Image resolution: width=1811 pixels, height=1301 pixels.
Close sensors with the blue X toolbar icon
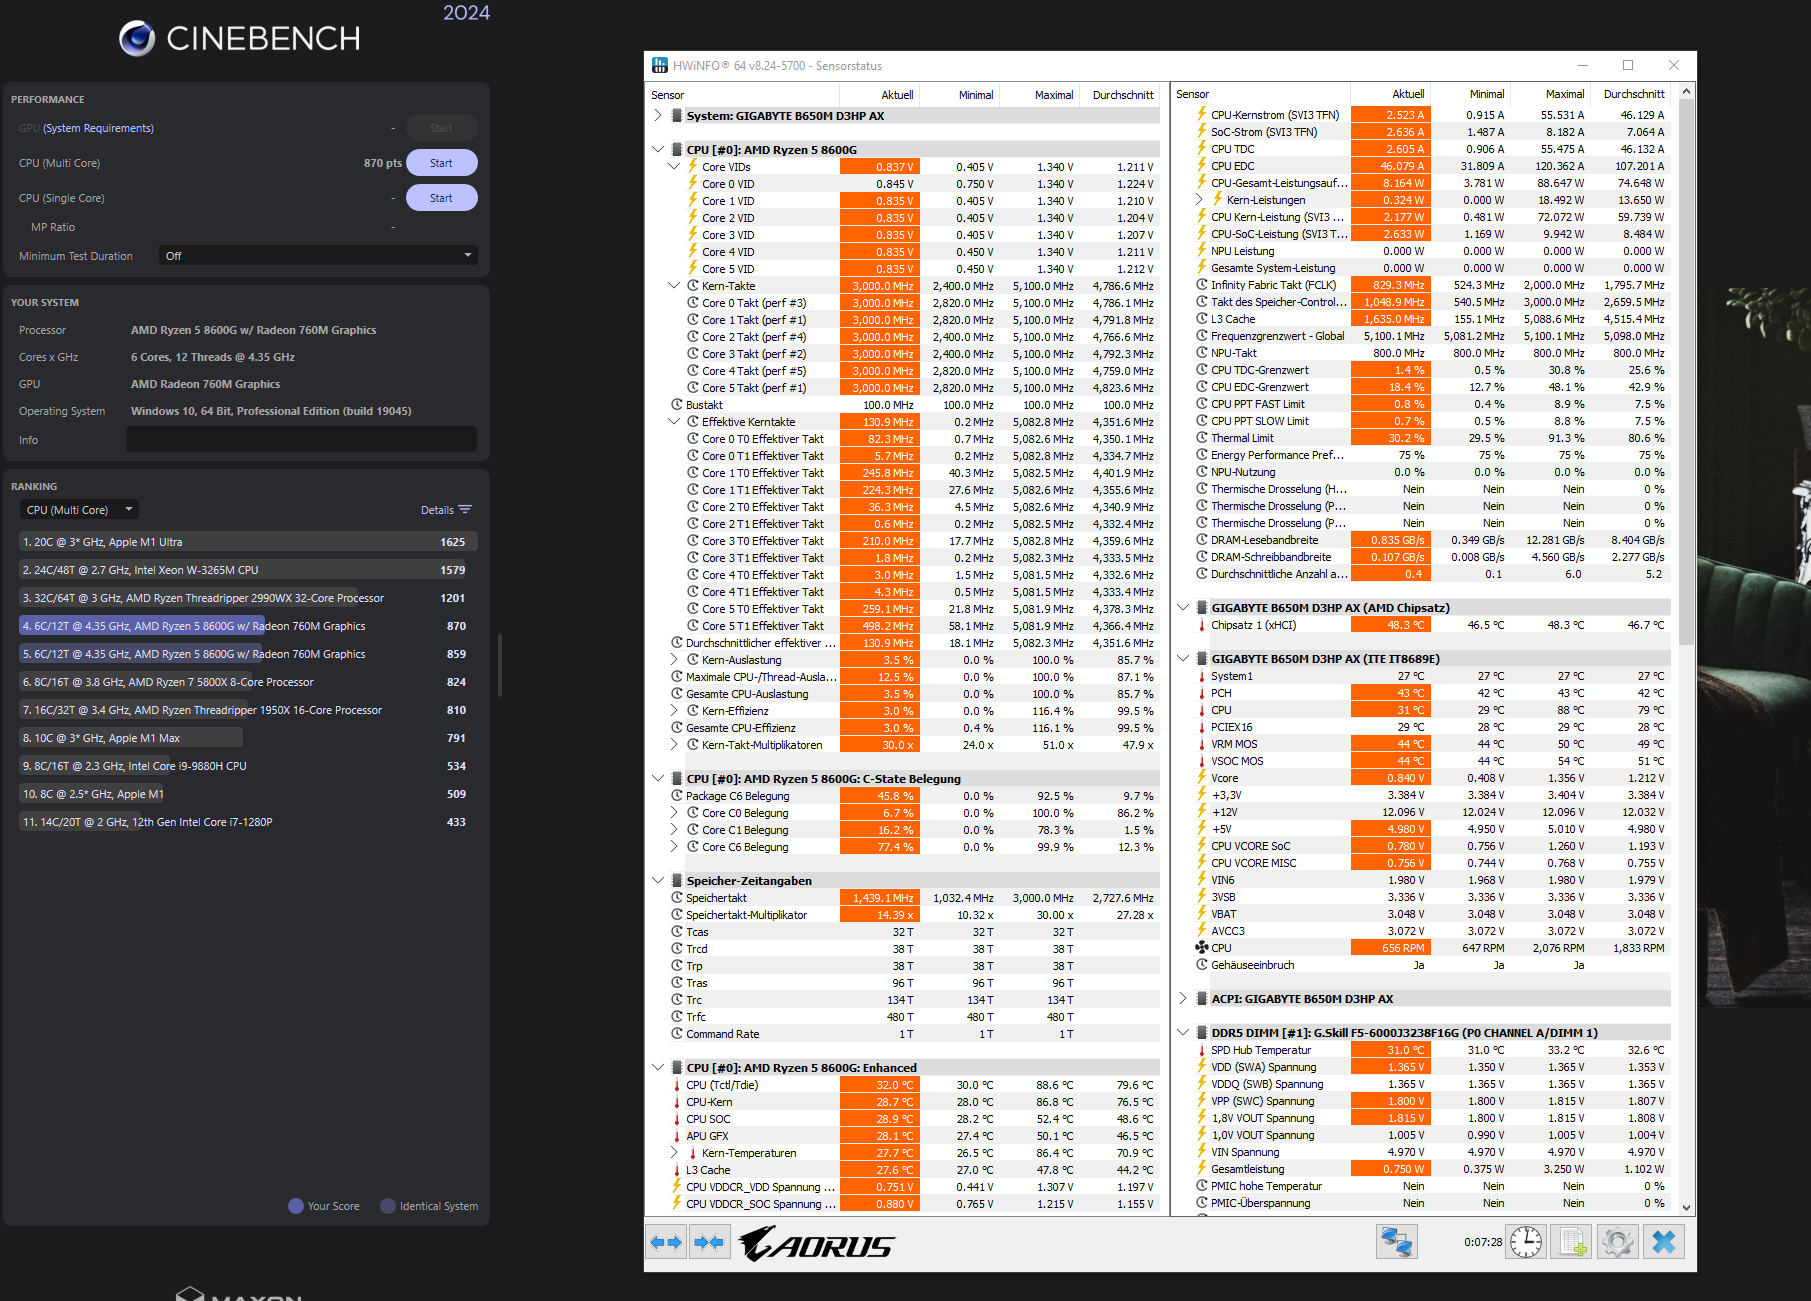1664,1242
